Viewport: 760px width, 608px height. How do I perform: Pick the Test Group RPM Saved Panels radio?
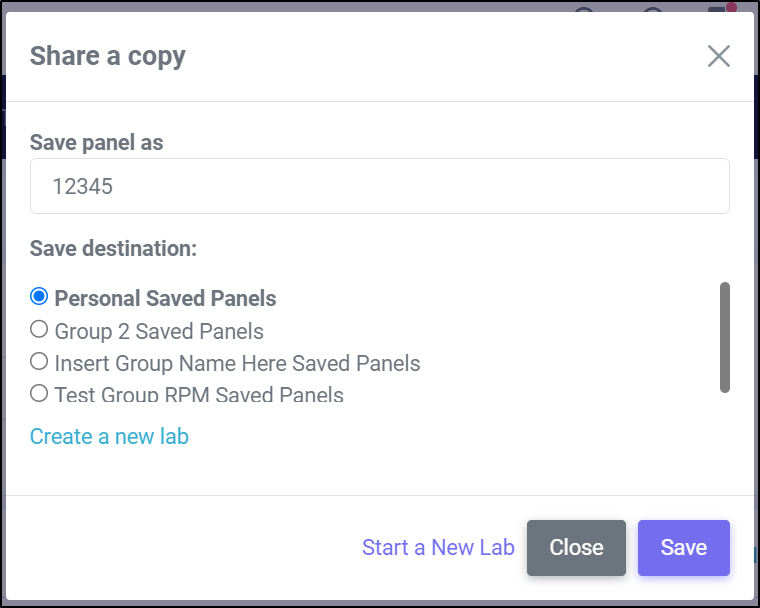point(39,393)
